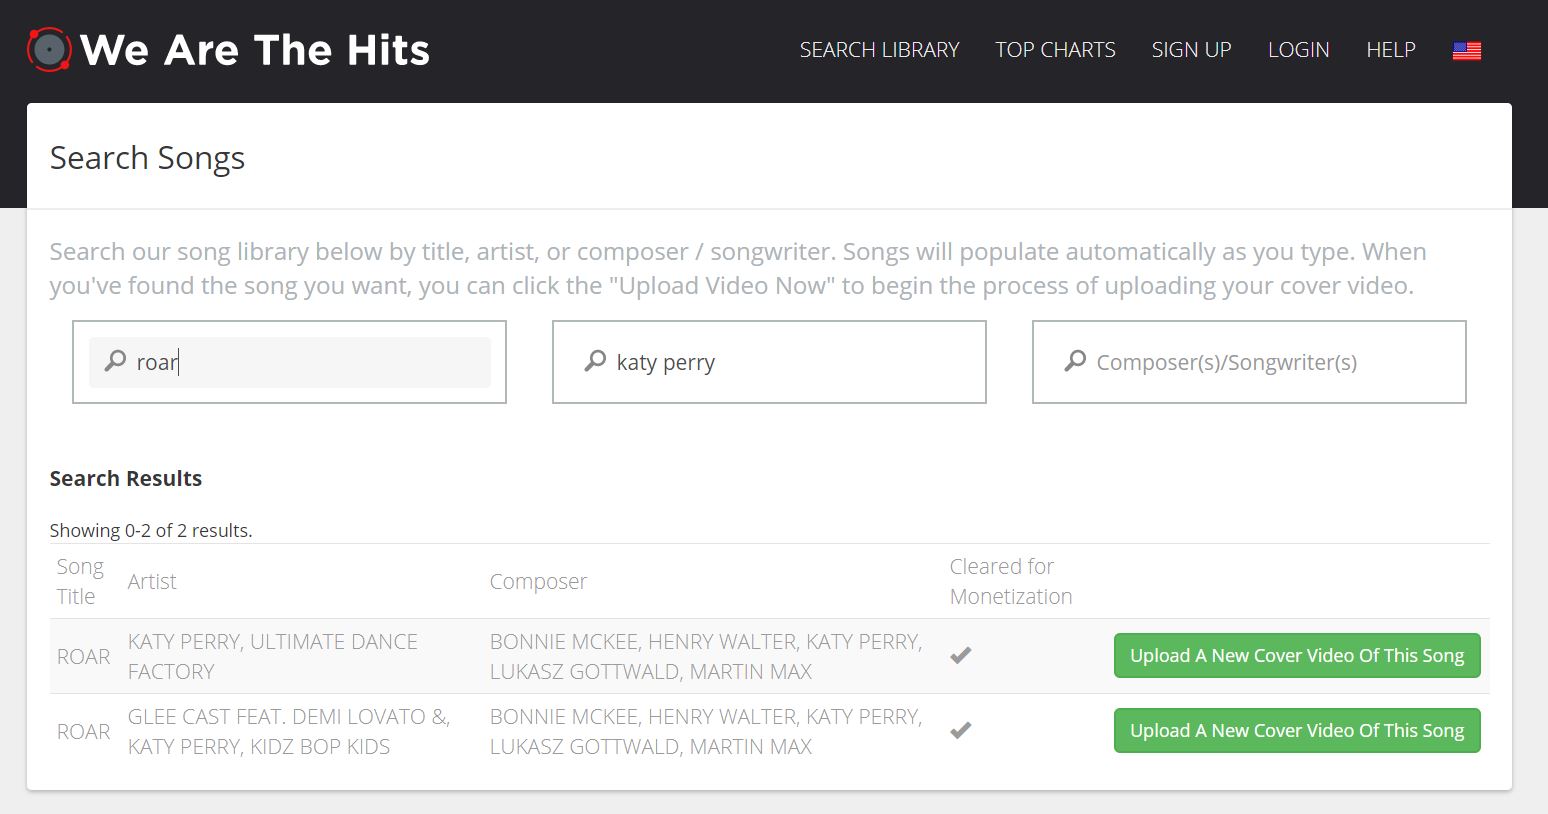Image resolution: width=1548 pixels, height=814 pixels.
Task: Go to Top Charts
Action: coord(1055,50)
